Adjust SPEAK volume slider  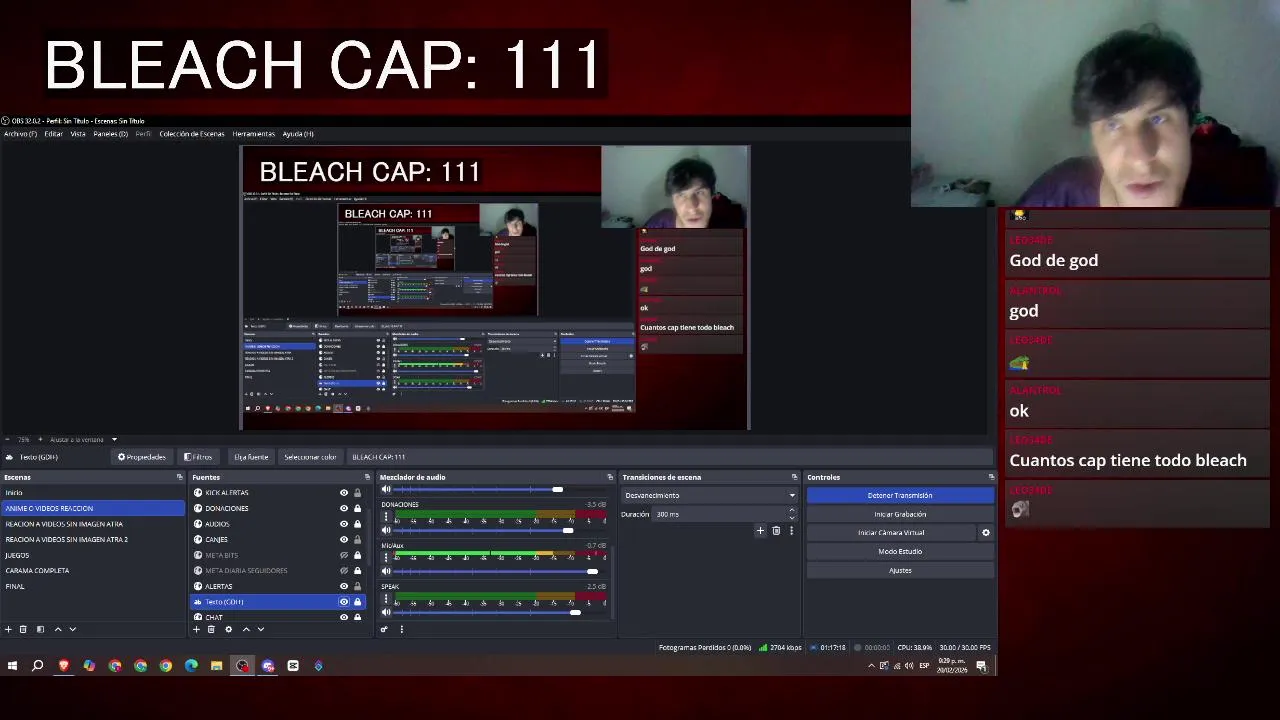[575, 612]
